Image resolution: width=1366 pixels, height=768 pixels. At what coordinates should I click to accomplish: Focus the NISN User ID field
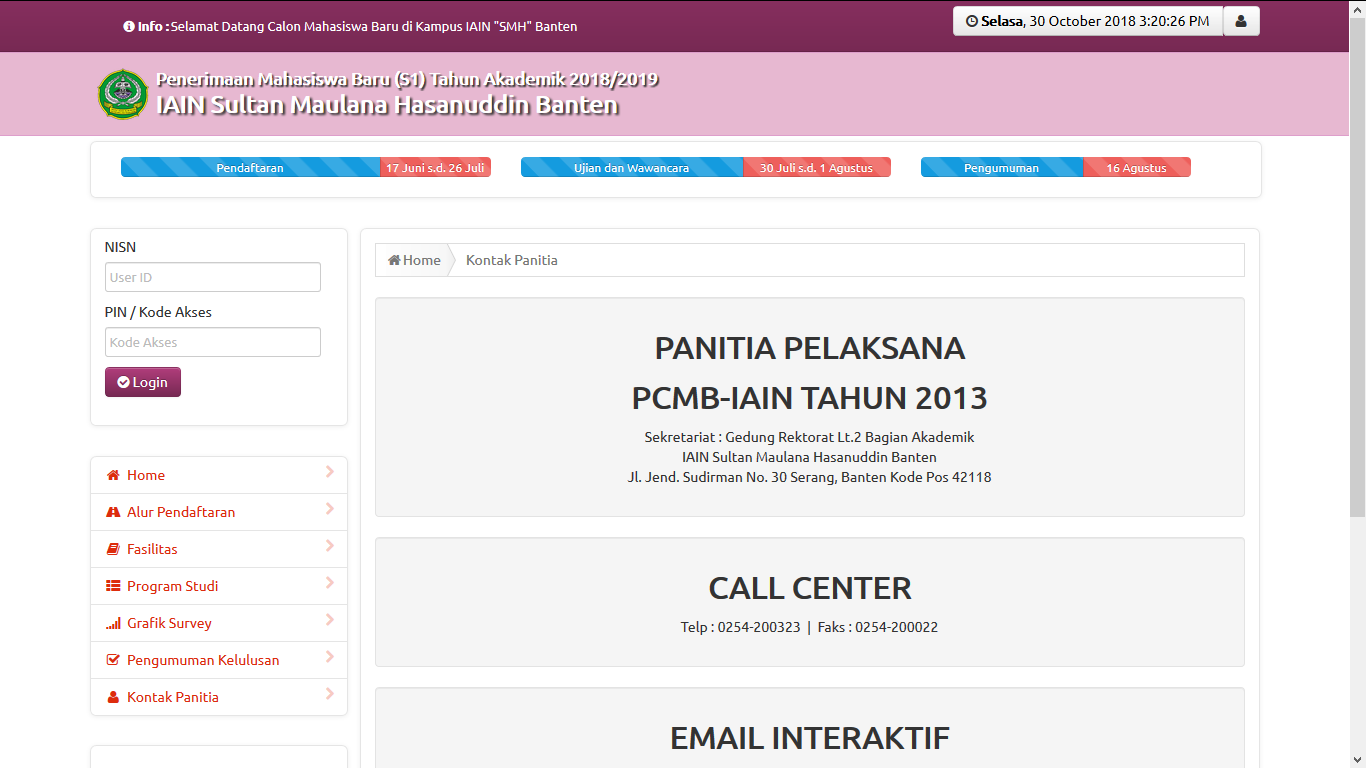[x=212, y=277]
